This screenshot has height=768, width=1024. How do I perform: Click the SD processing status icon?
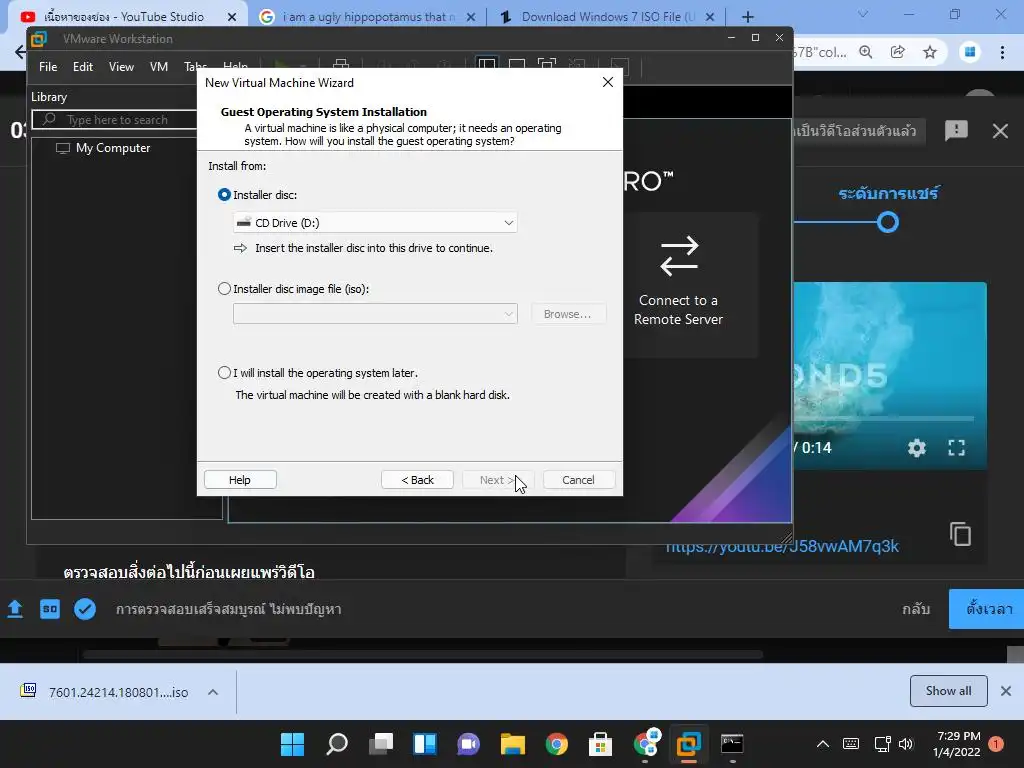pos(50,609)
